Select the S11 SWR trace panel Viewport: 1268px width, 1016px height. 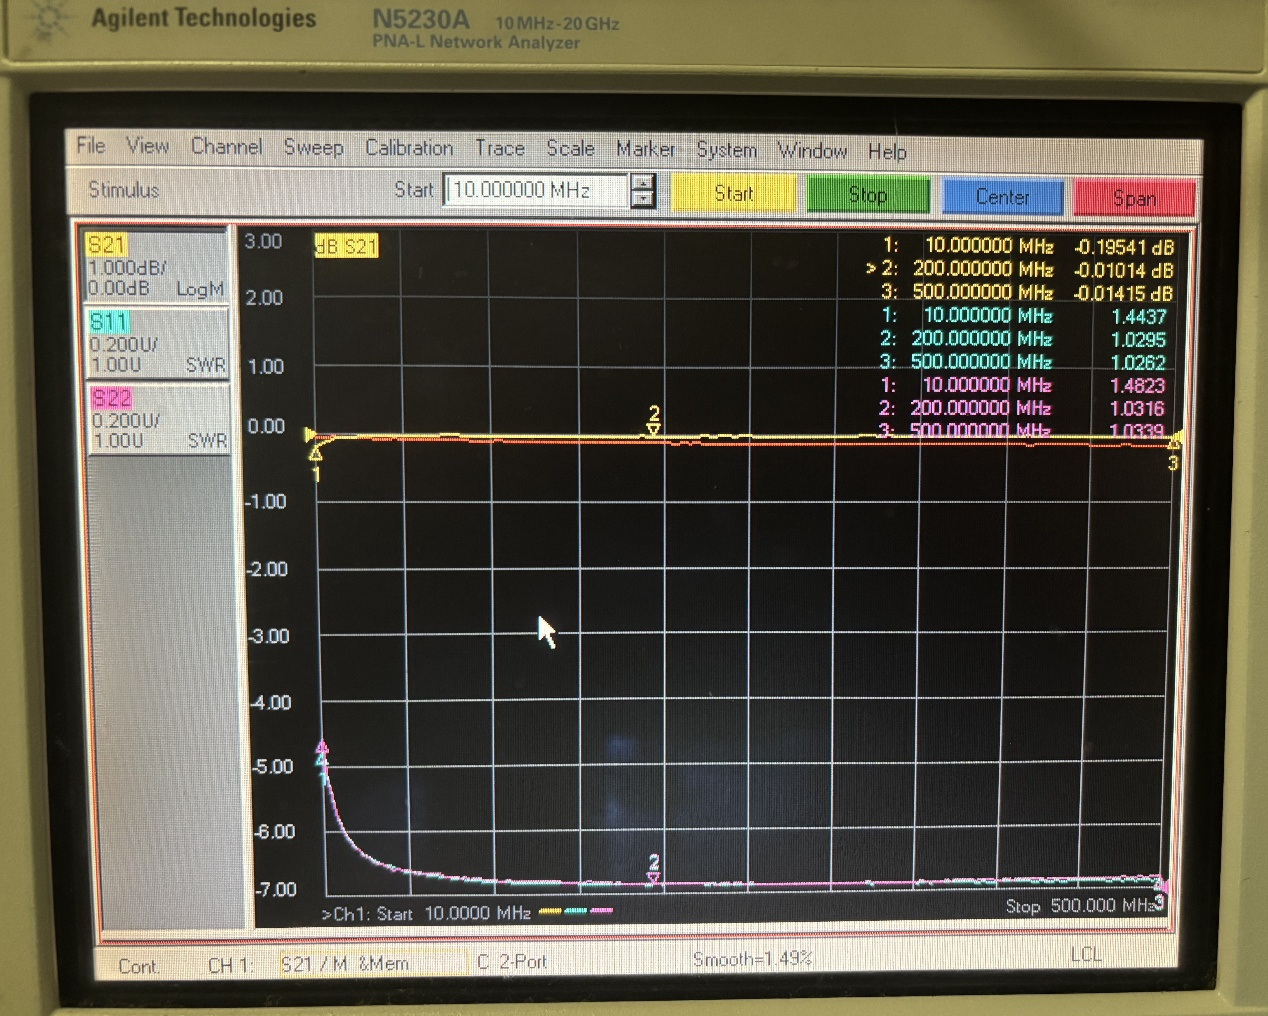click(x=156, y=343)
